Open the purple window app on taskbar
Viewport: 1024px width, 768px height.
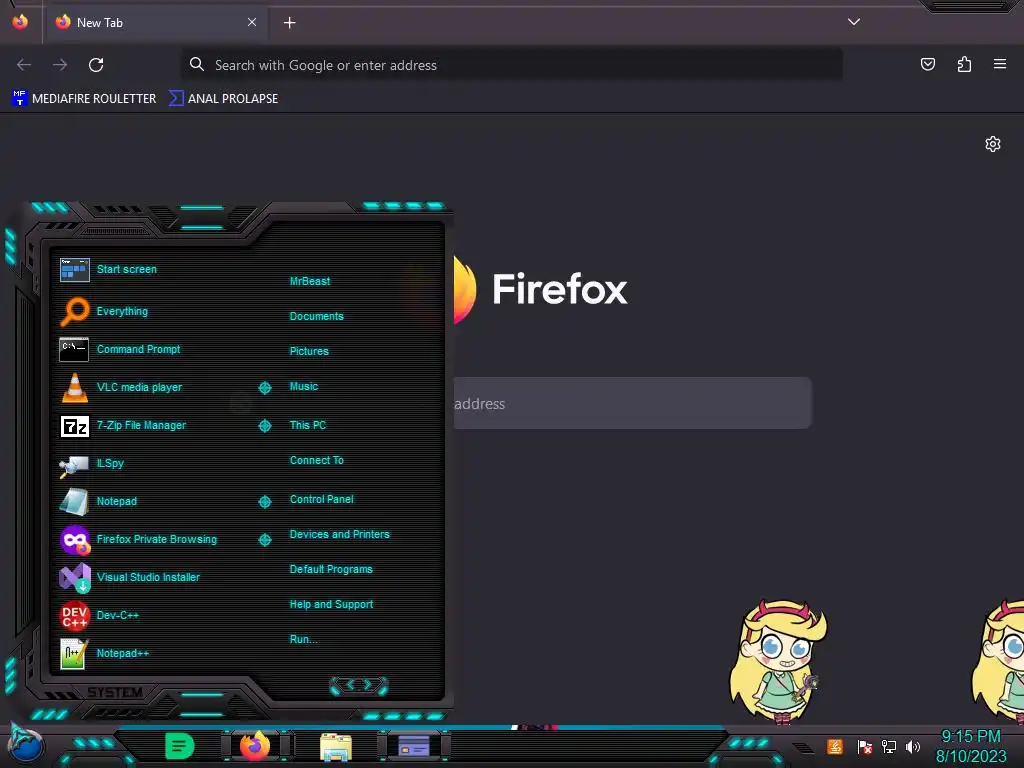coord(413,746)
